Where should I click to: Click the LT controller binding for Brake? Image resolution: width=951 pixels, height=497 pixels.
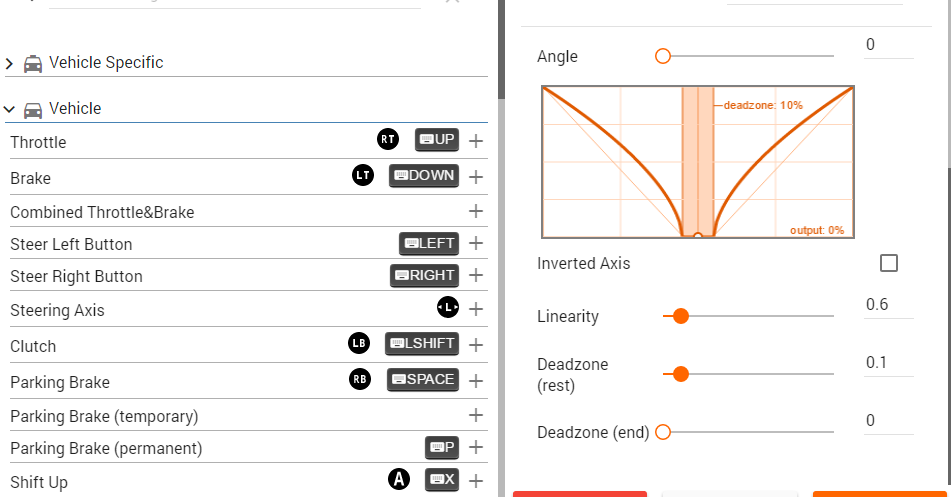[x=363, y=175]
